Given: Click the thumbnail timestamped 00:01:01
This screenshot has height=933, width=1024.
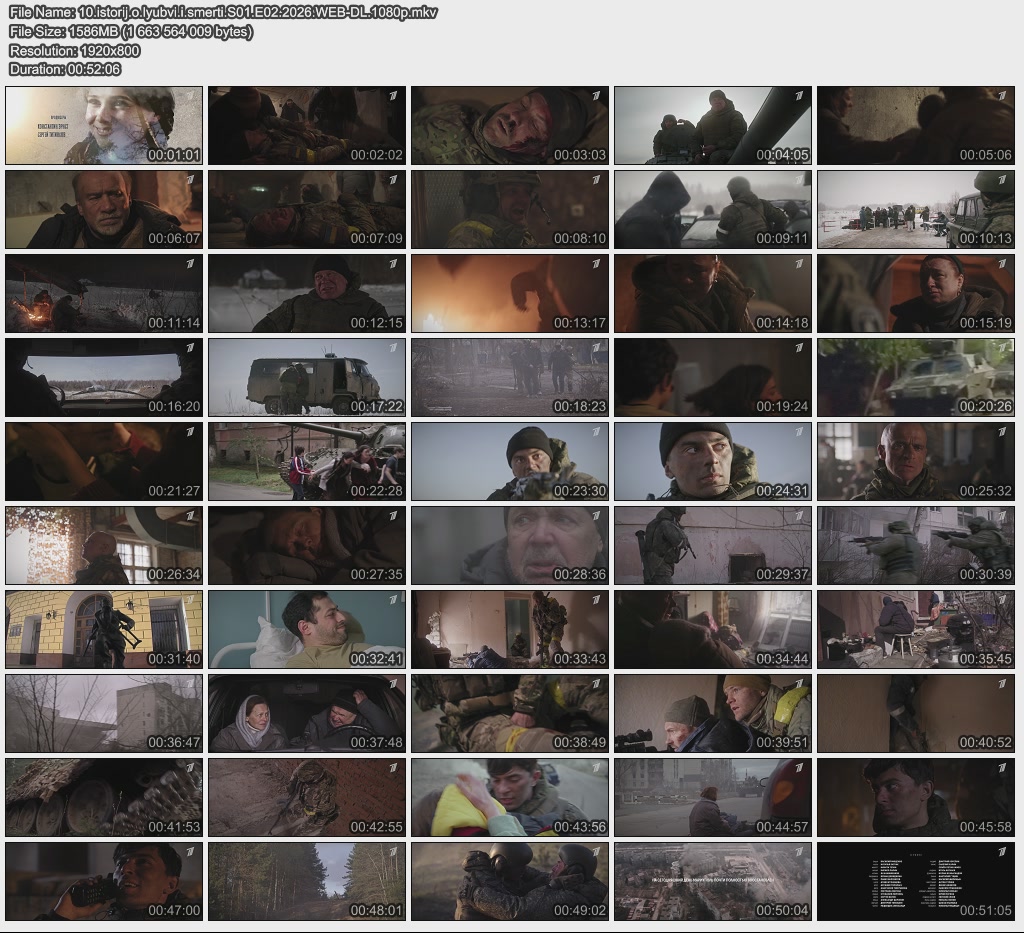Looking at the screenshot, I should 104,125.
